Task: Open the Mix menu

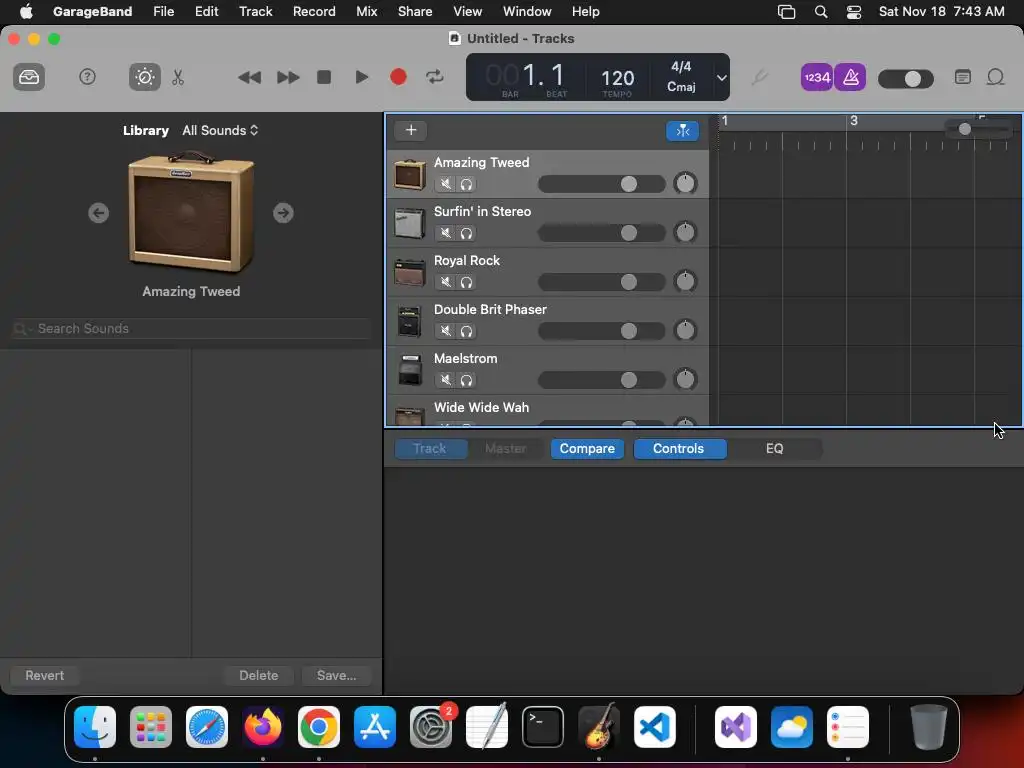Action: (x=366, y=11)
